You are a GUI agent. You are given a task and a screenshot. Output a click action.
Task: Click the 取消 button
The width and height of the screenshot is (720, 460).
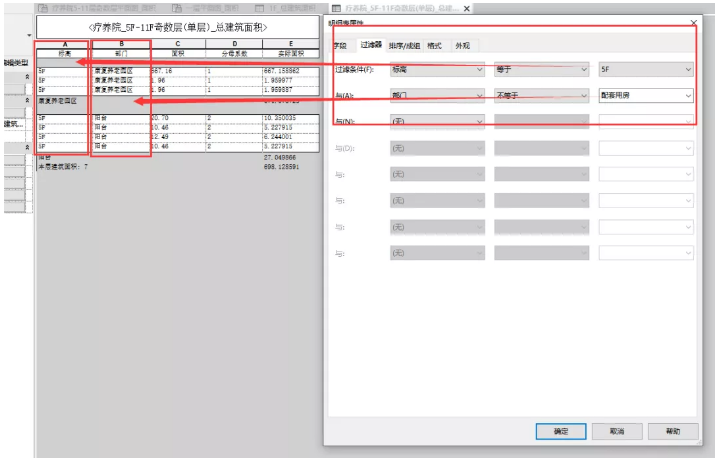pyautogui.click(x=617, y=431)
